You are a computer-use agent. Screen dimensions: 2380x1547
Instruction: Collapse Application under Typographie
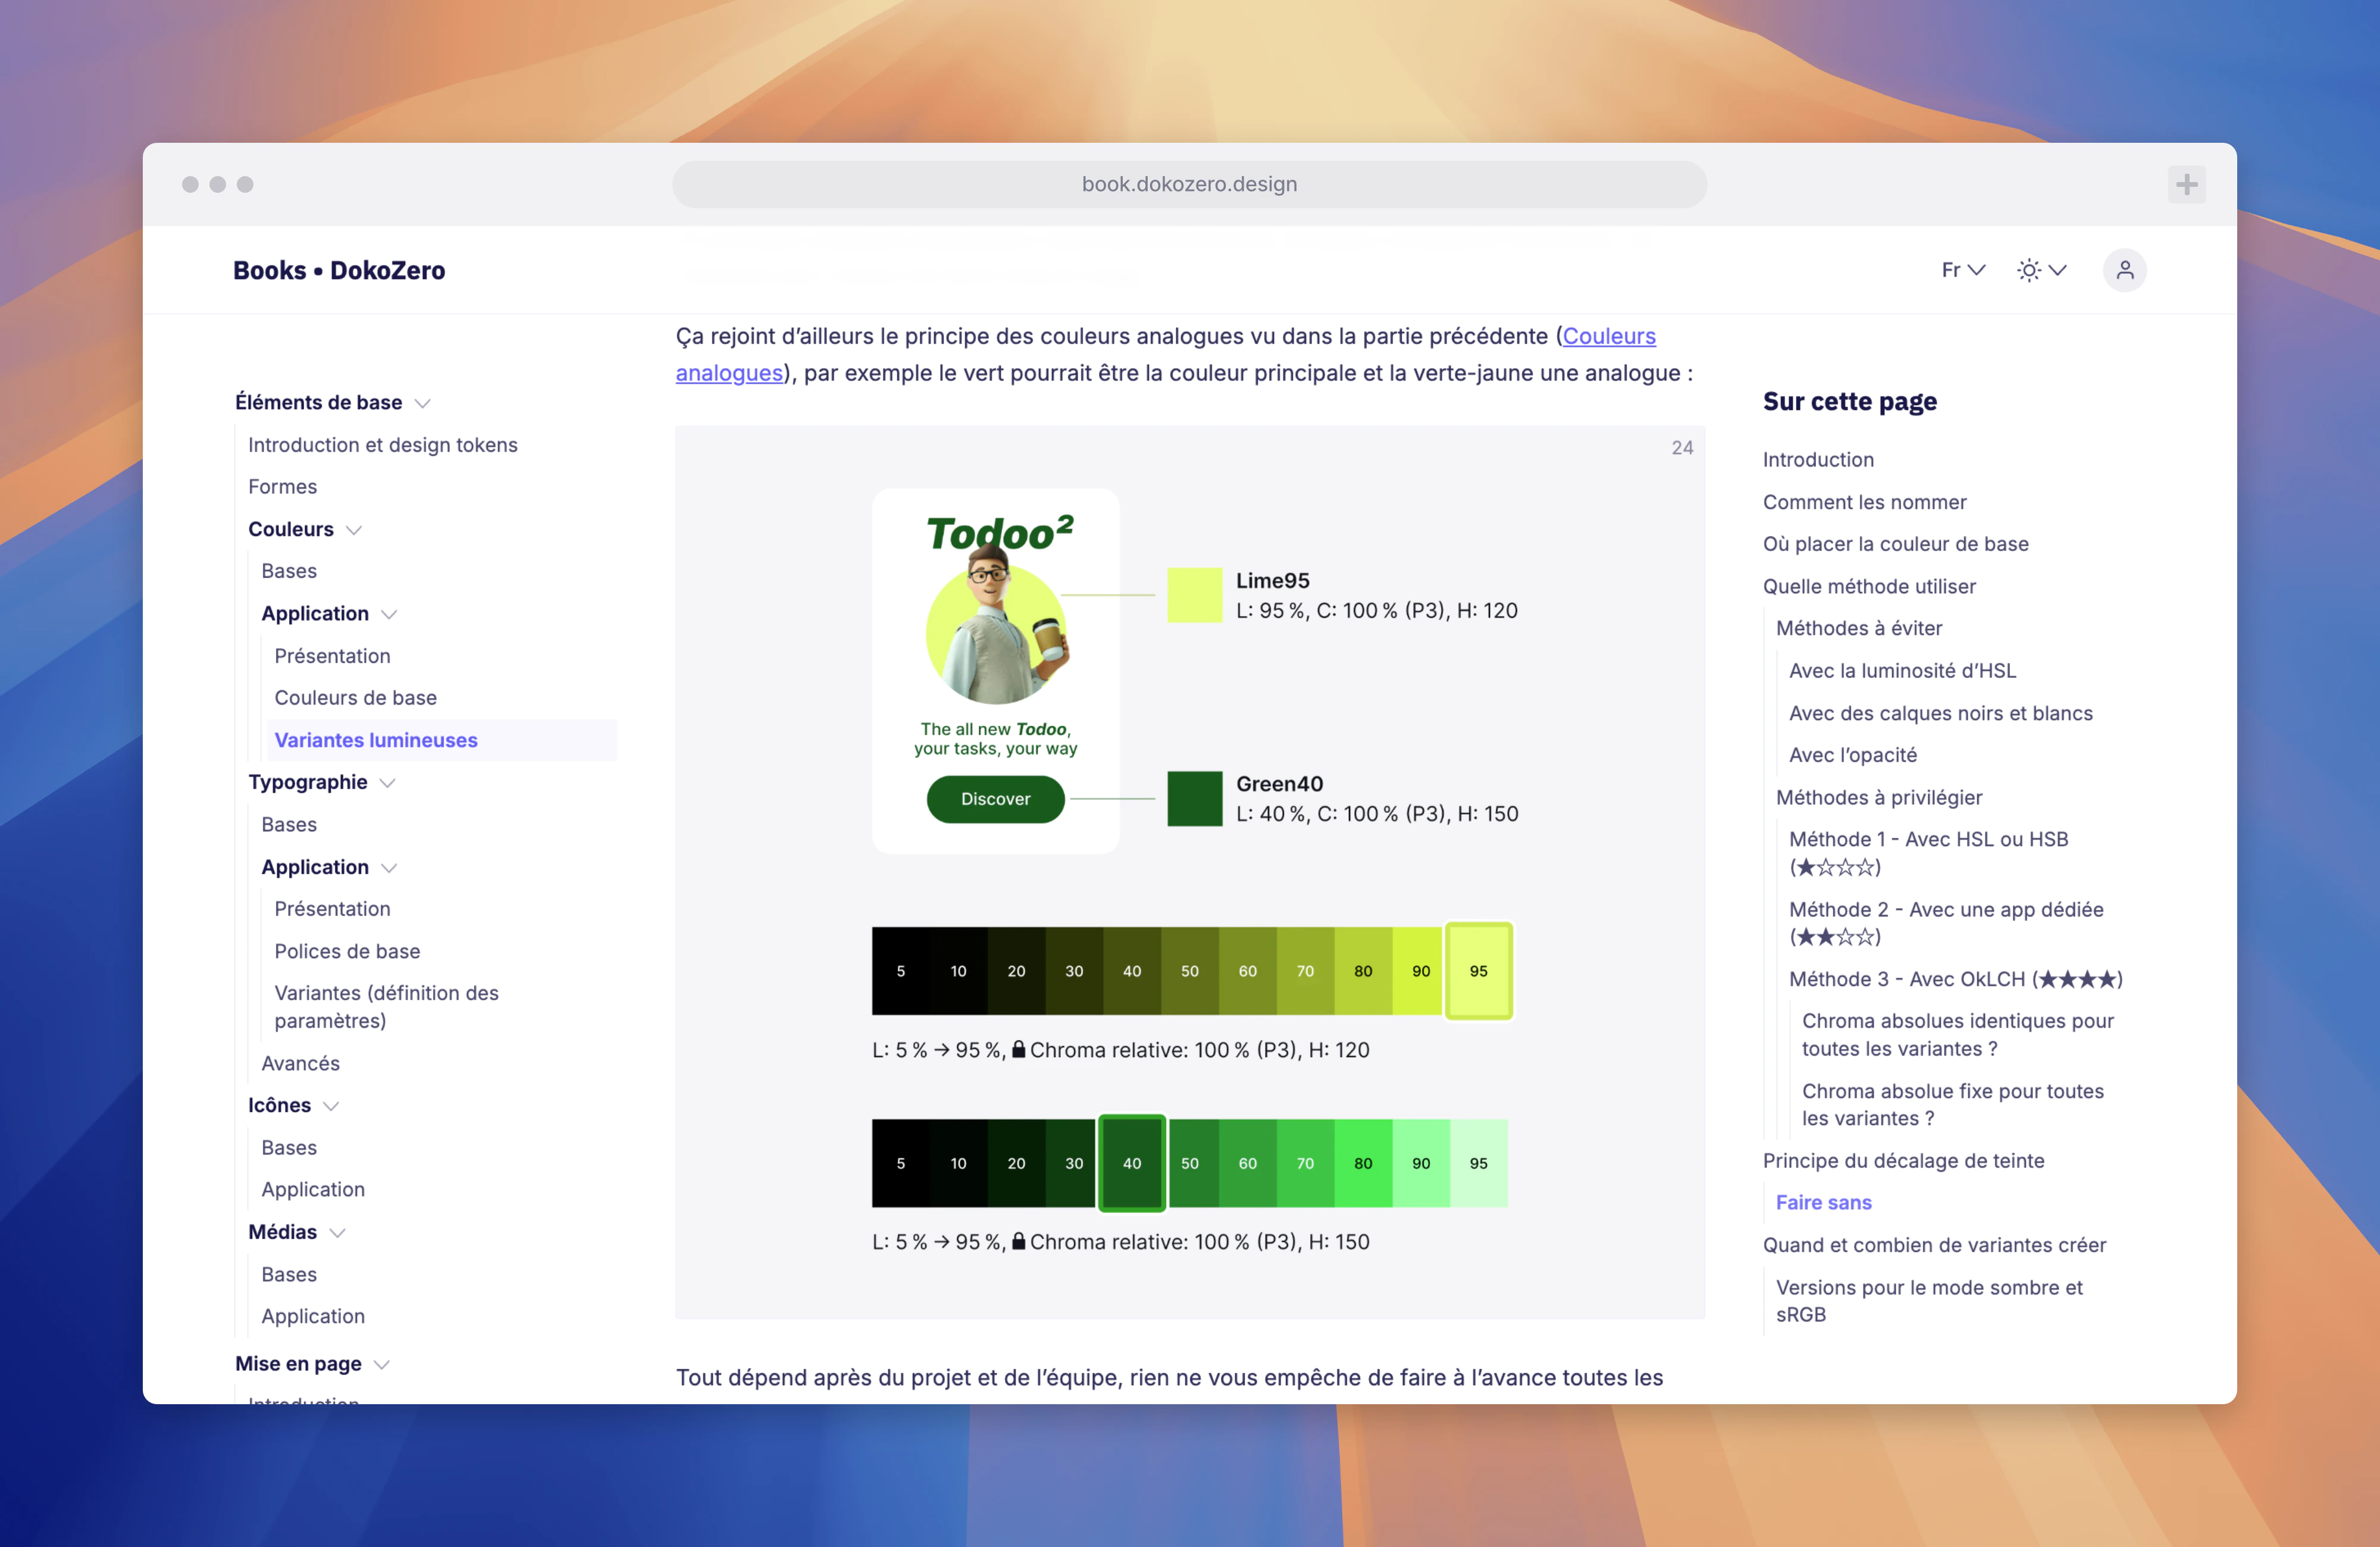click(389, 868)
